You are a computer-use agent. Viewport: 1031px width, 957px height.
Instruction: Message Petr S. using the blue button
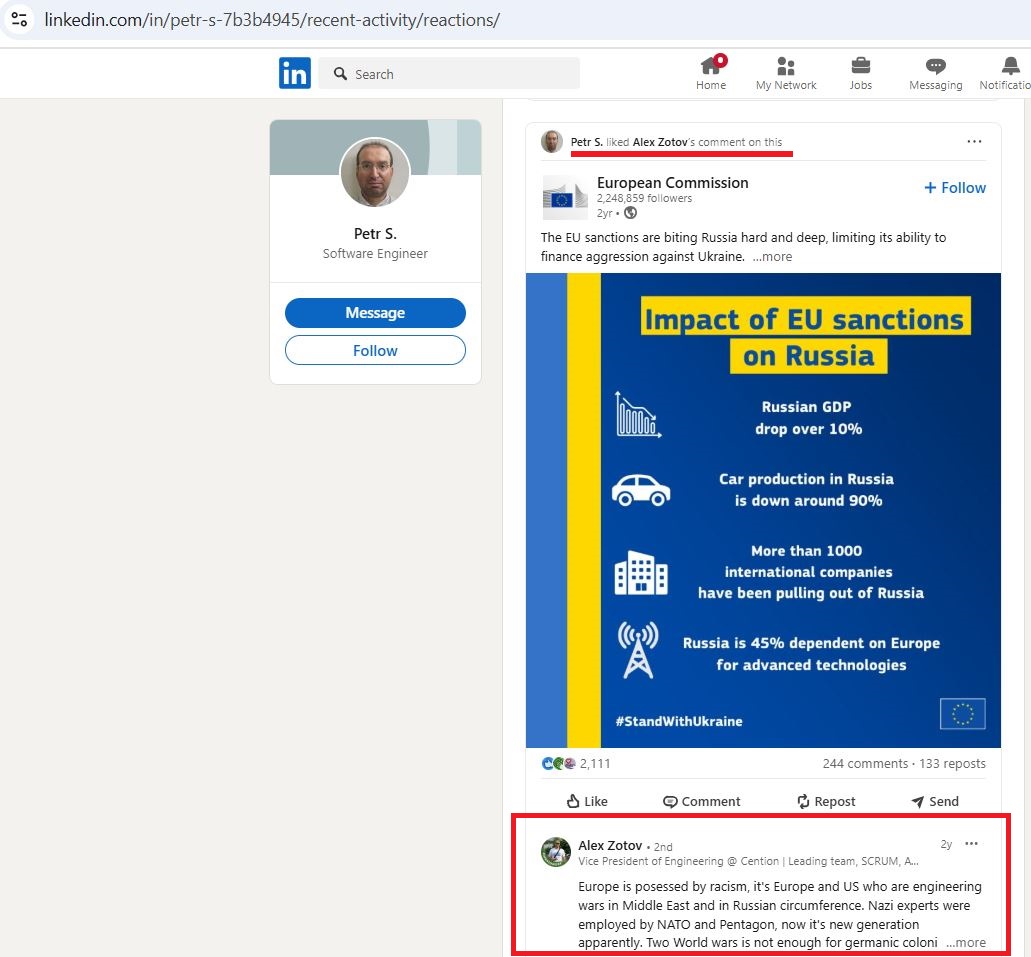coord(375,312)
